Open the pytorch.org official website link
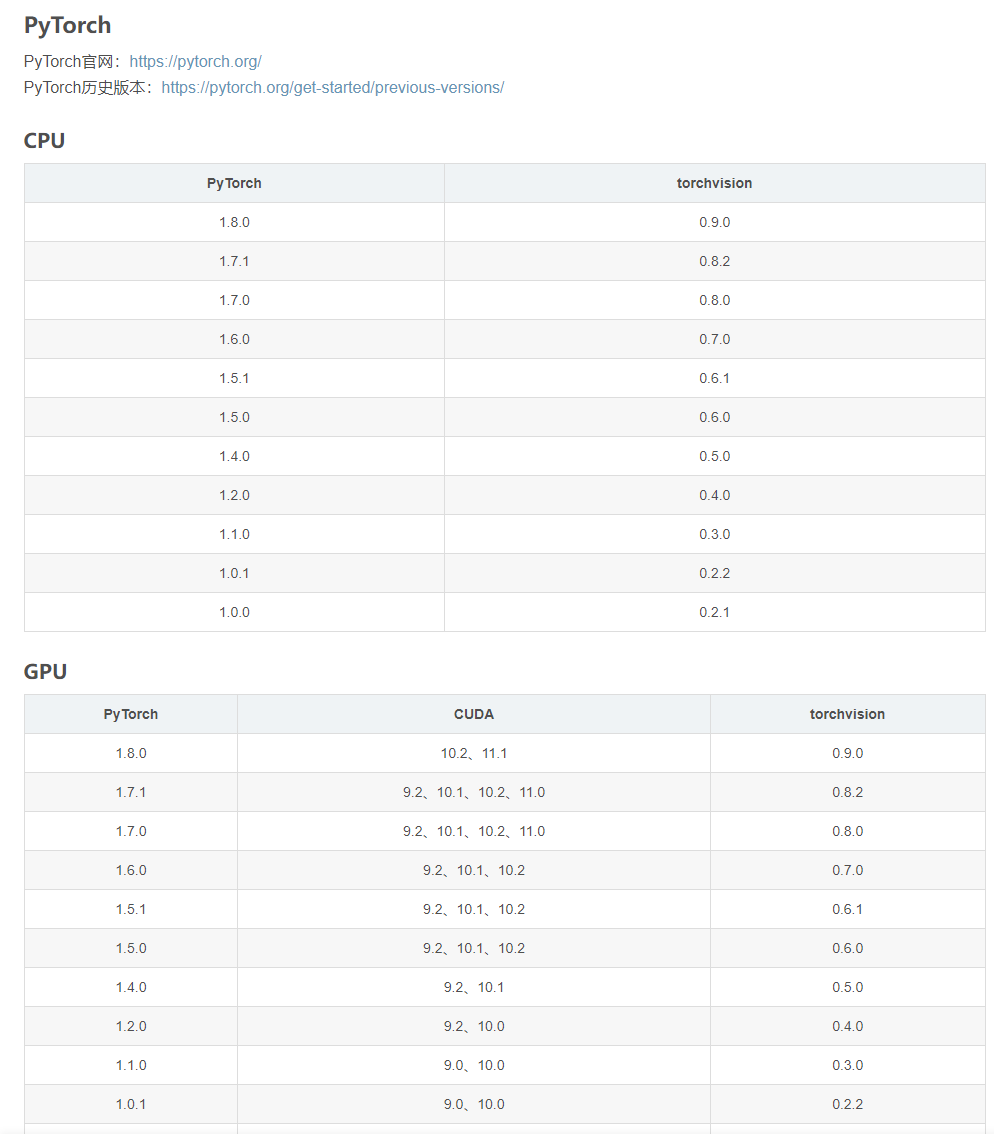Screen dimensions: 994x1141 point(195,61)
